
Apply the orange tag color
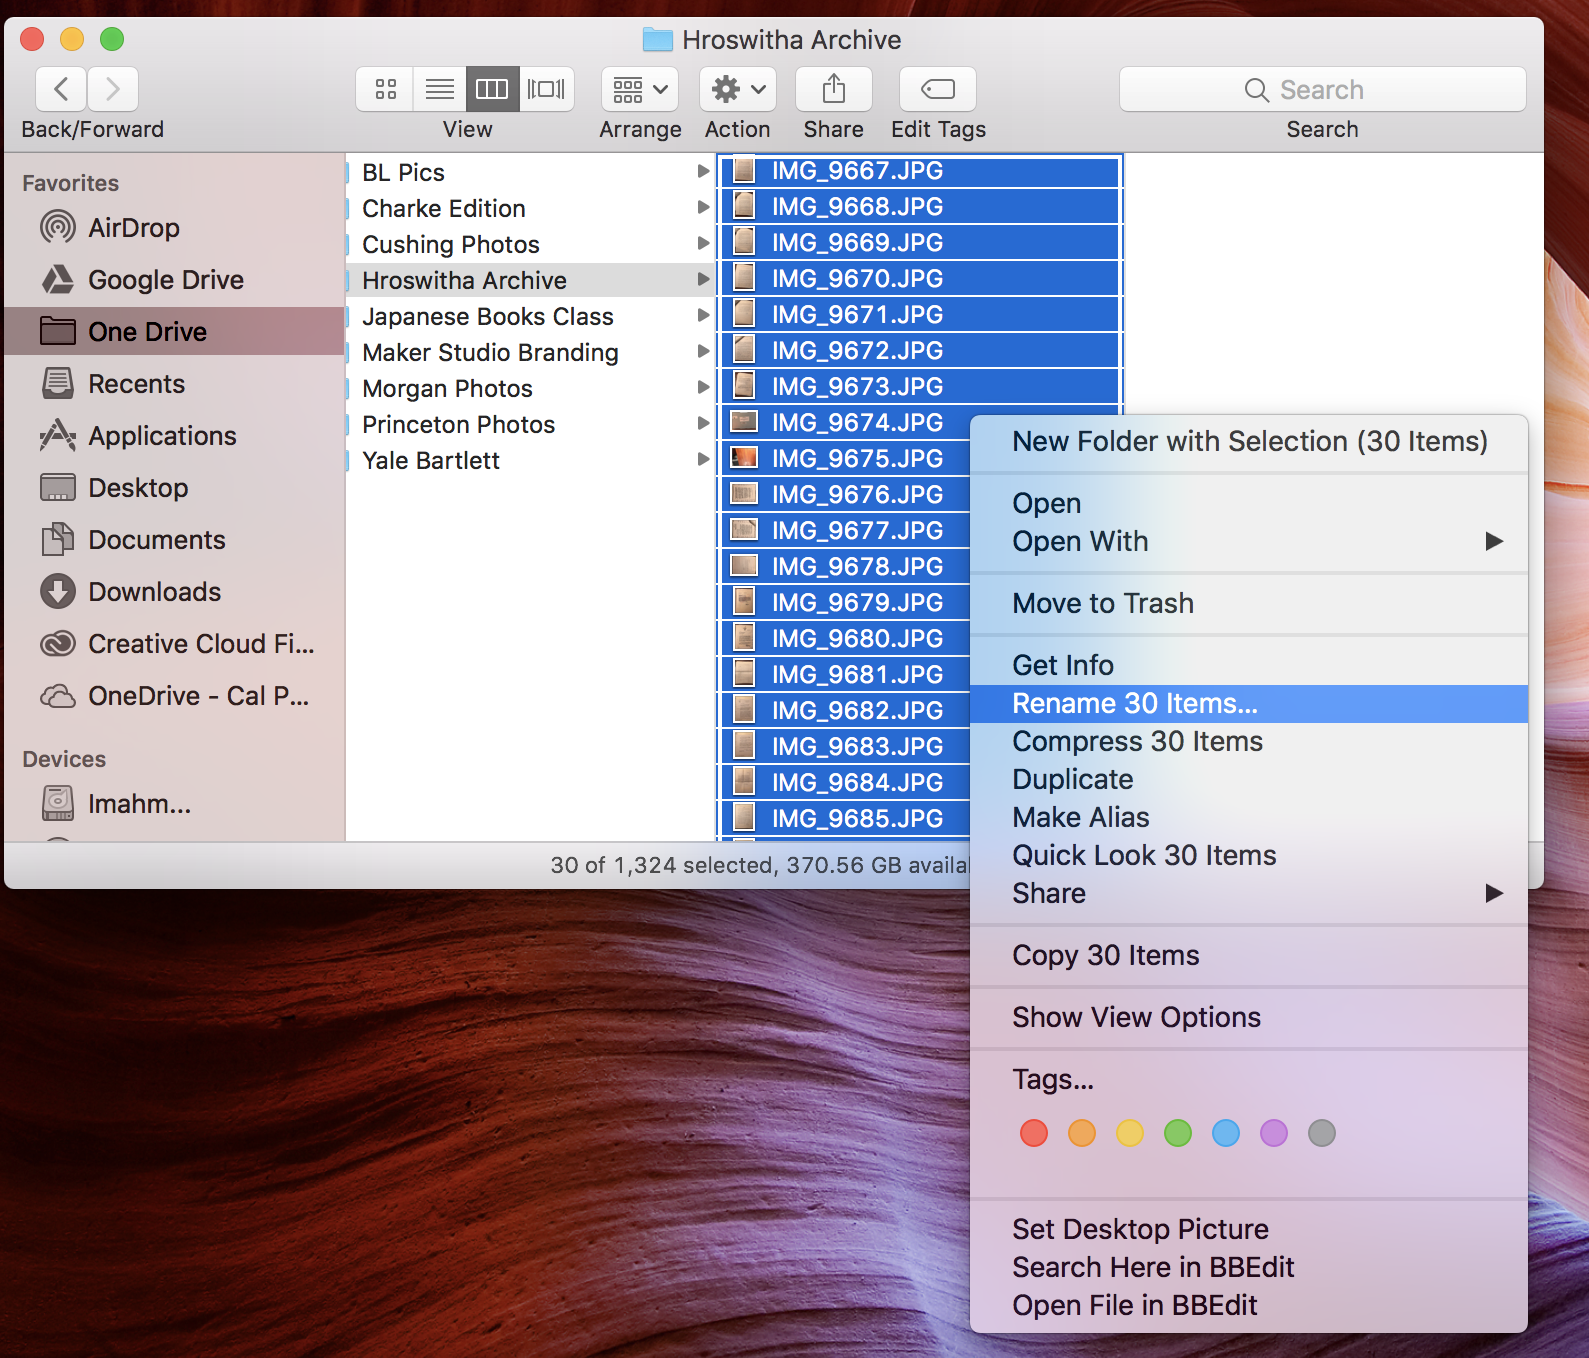point(1082,1133)
